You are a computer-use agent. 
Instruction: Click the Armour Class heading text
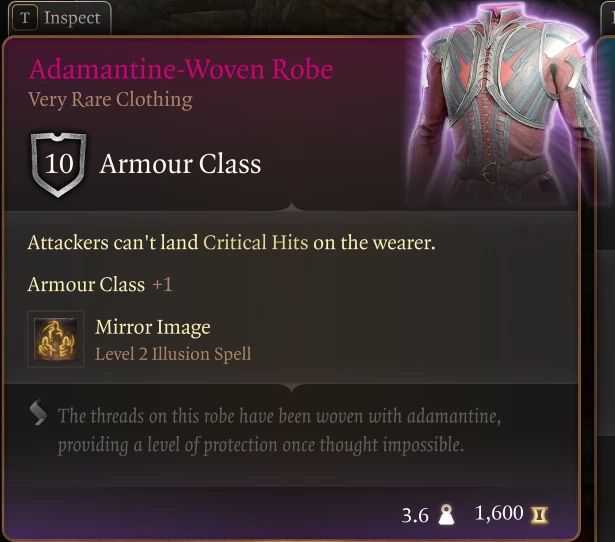coord(180,164)
